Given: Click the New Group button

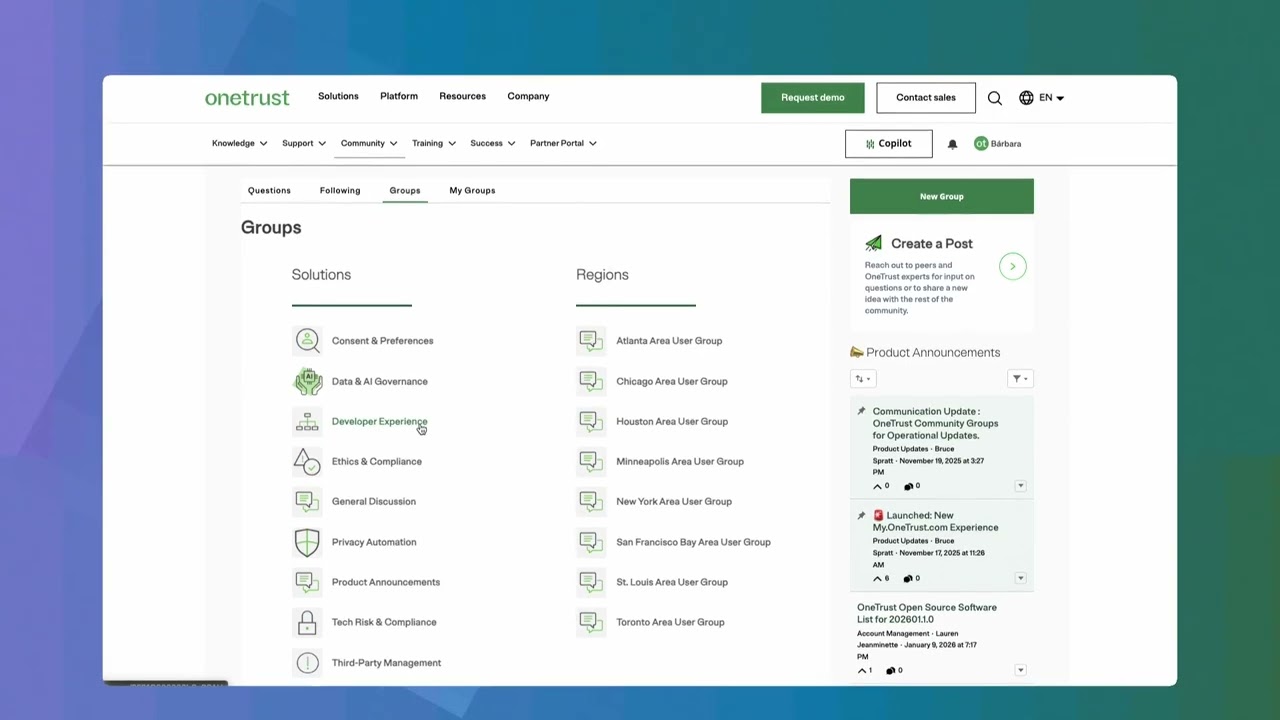Looking at the screenshot, I should click(942, 196).
